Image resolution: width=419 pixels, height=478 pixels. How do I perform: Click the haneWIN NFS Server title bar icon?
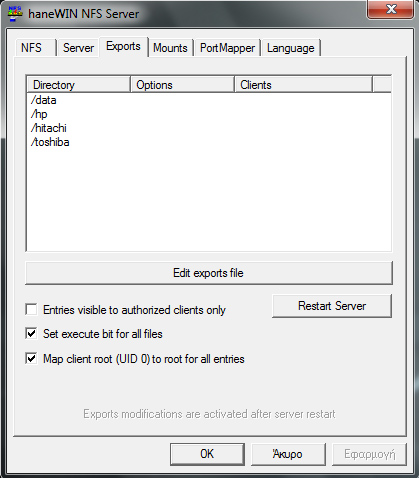(x=15, y=13)
